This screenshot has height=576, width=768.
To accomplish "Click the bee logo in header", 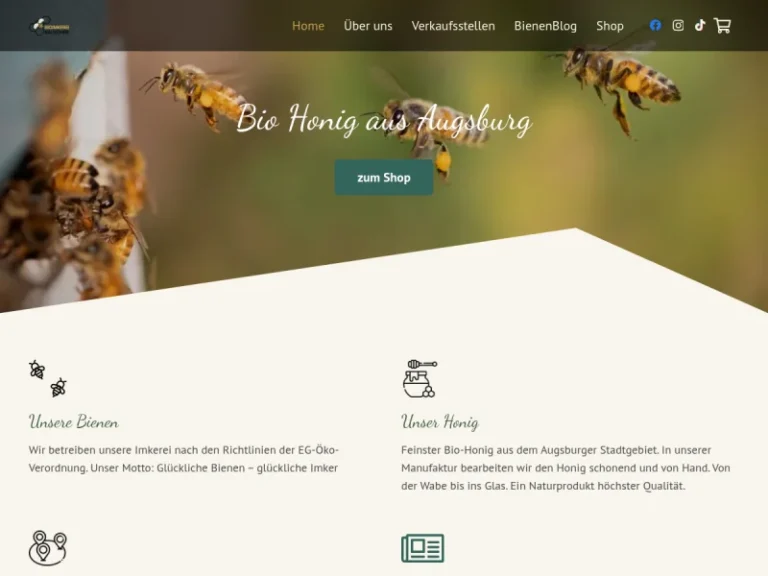I will point(49,26).
